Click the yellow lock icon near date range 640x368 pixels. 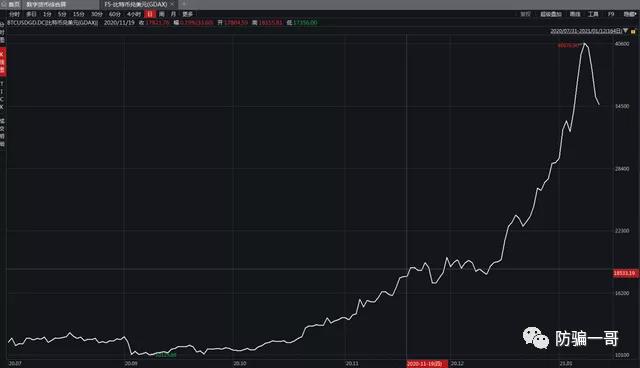click(x=633, y=31)
